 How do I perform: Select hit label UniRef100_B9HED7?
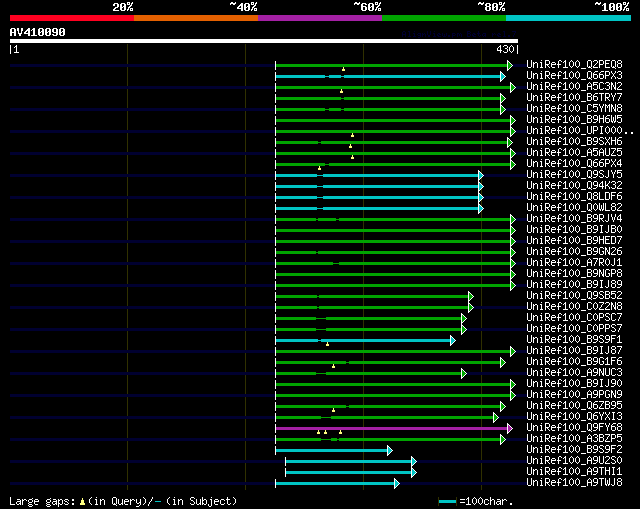coord(574,241)
